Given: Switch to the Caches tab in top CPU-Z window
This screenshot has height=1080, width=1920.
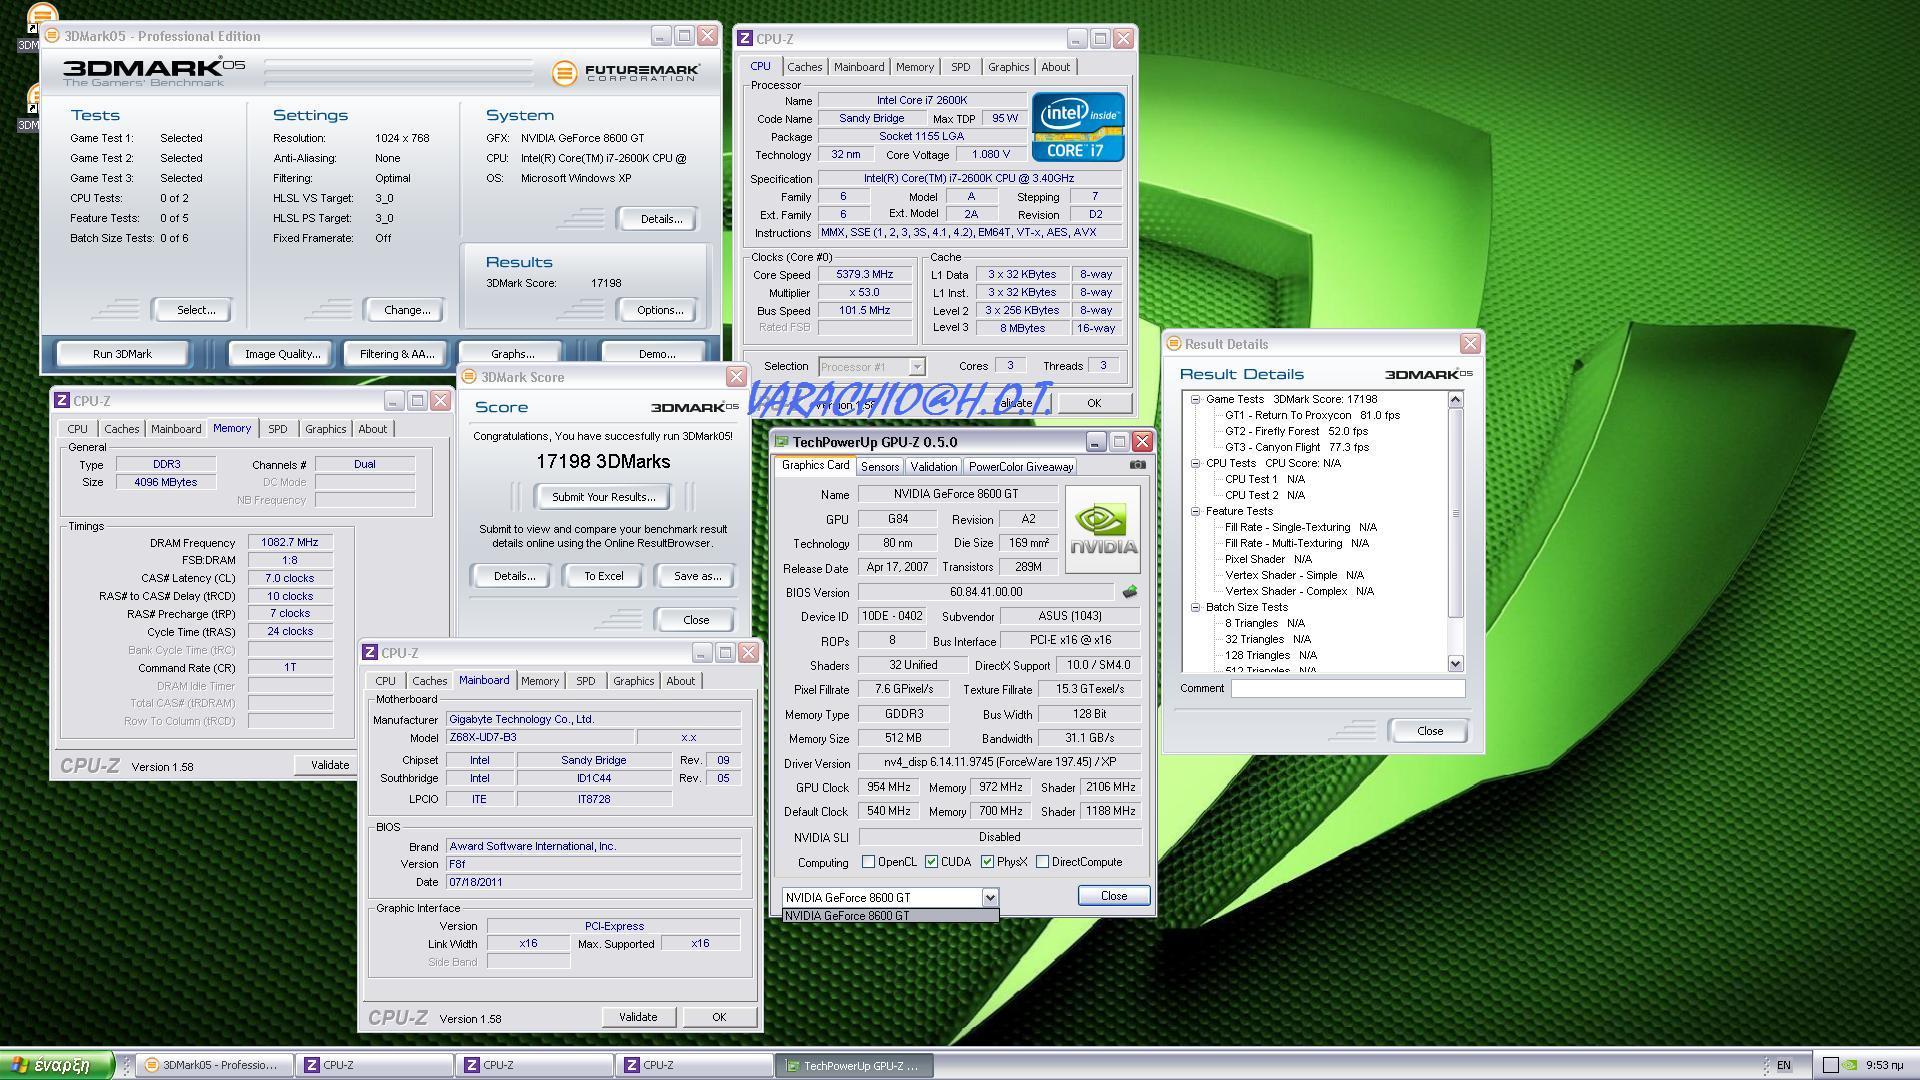Looking at the screenshot, I should pyautogui.click(x=804, y=67).
